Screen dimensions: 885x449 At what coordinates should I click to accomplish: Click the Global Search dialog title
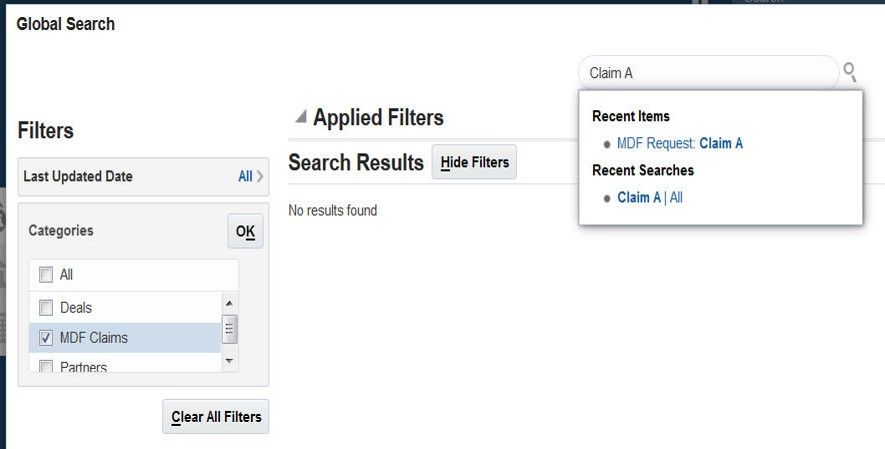pyautogui.click(x=66, y=24)
